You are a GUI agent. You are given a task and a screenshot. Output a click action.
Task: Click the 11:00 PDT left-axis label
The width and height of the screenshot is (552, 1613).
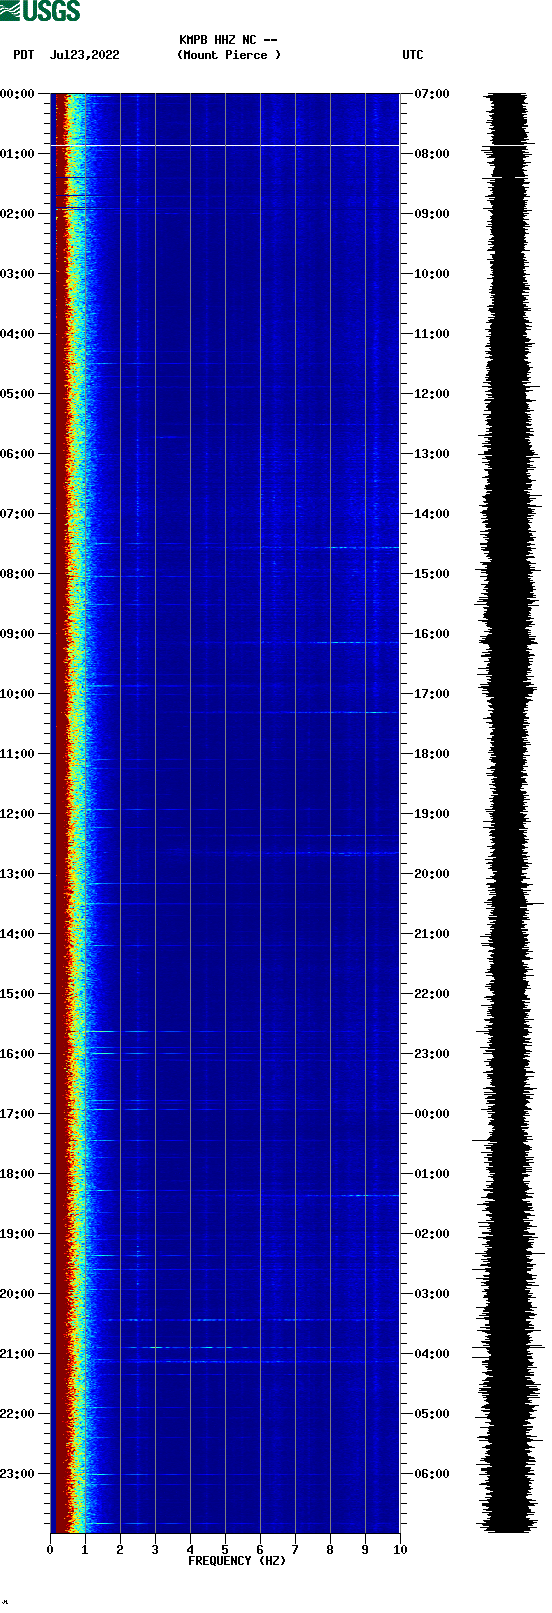17,754
